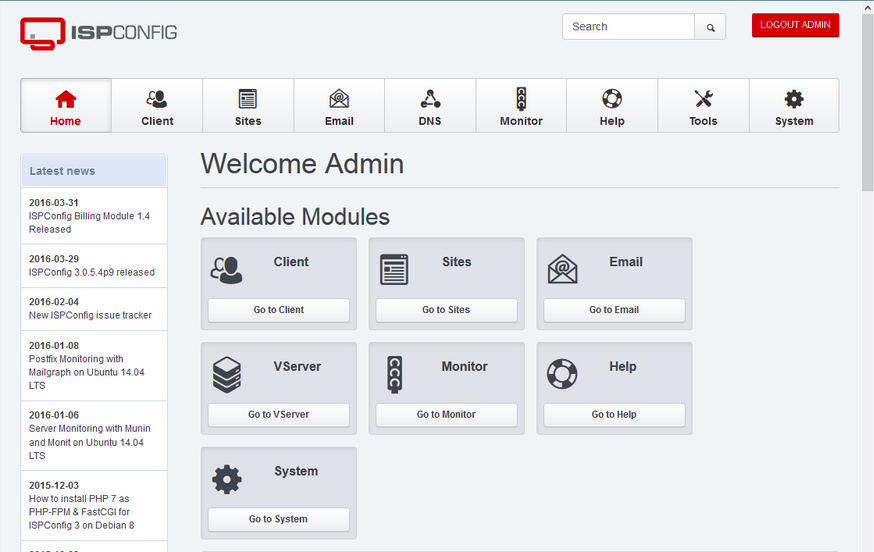This screenshot has width=874, height=552.
Task: Focus the Search input field
Action: [628, 27]
